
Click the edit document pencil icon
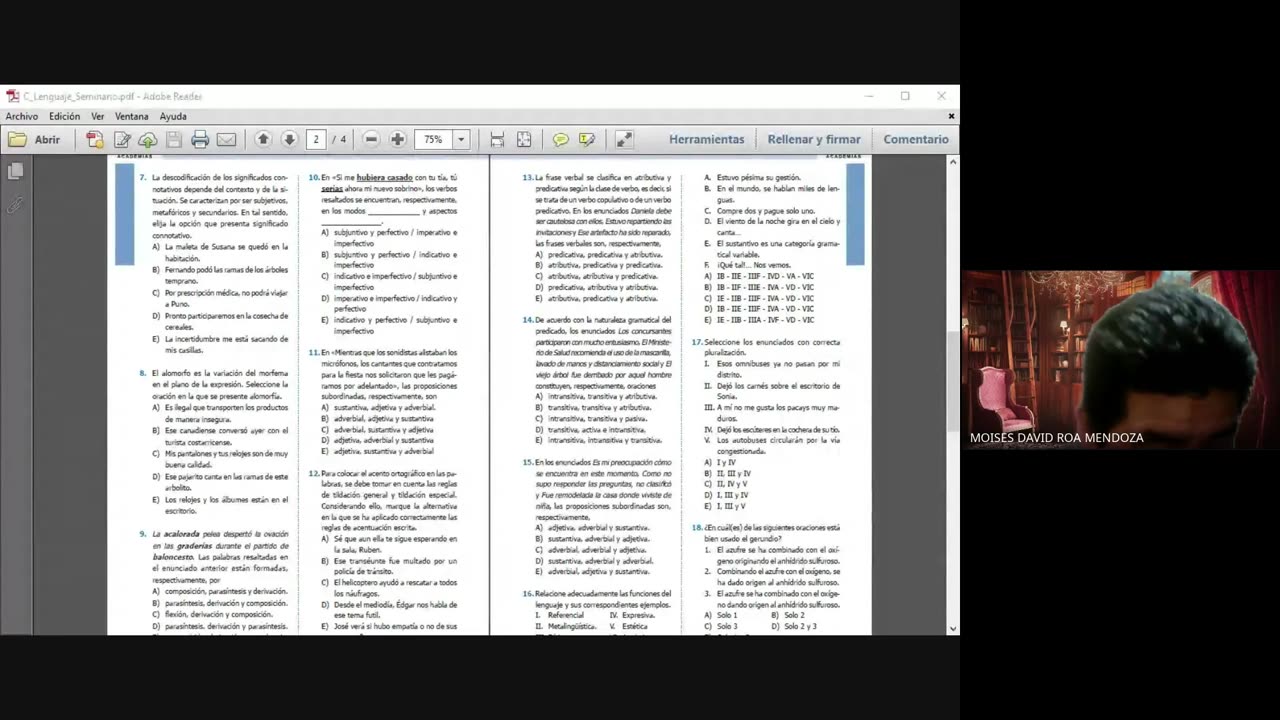tap(121, 140)
